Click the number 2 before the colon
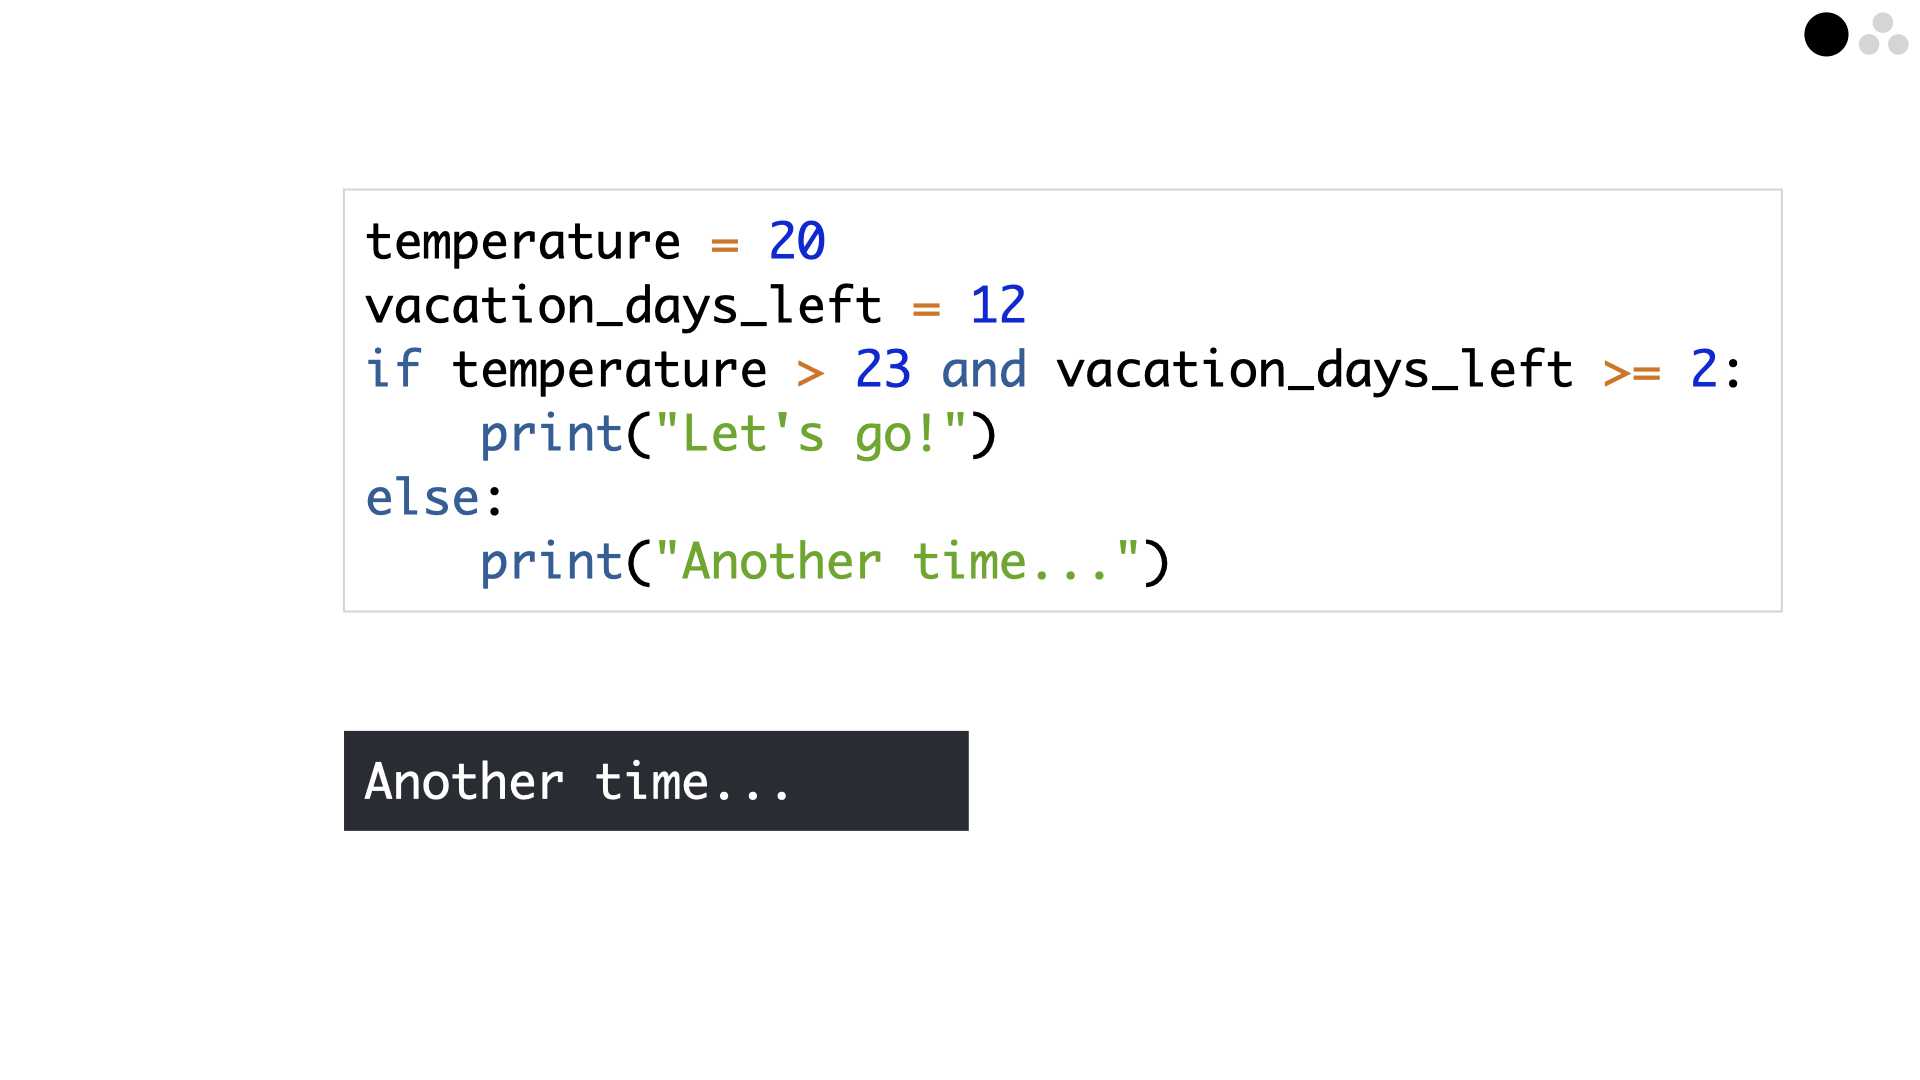Screen dimensions: 1920x1080 point(1704,370)
